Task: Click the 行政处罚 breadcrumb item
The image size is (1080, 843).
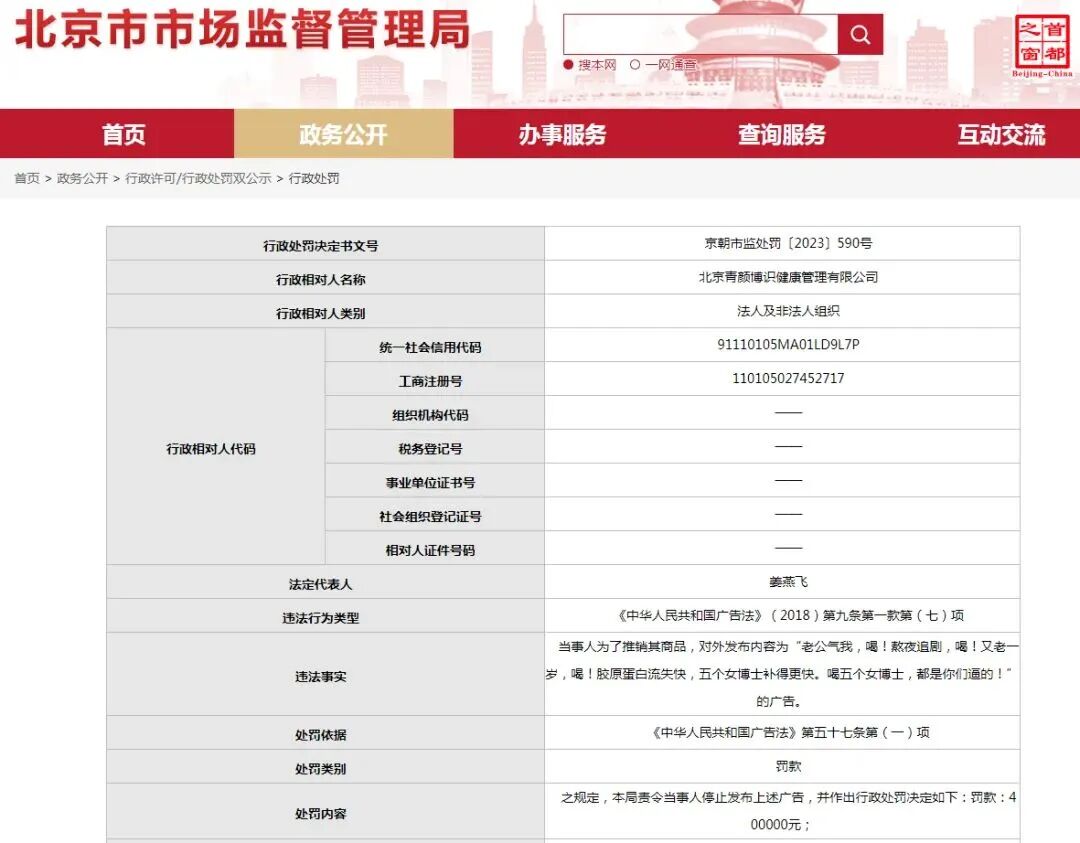Action: point(314,178)
